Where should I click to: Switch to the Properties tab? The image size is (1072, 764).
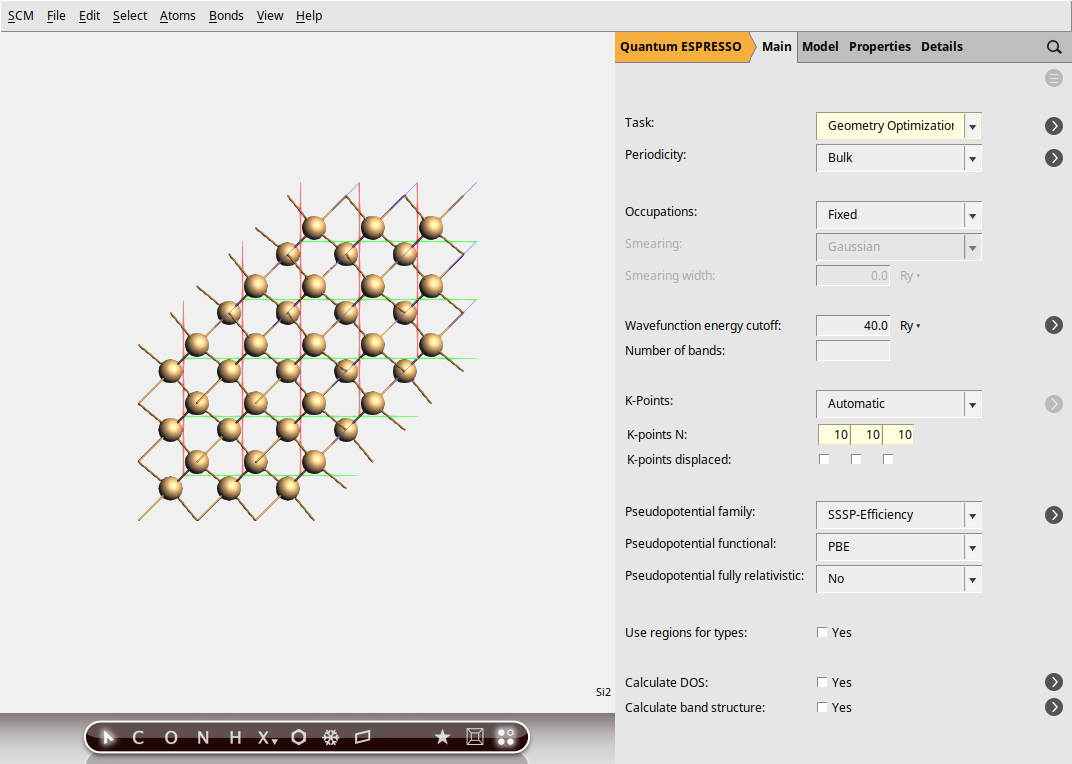pos(880,47)
